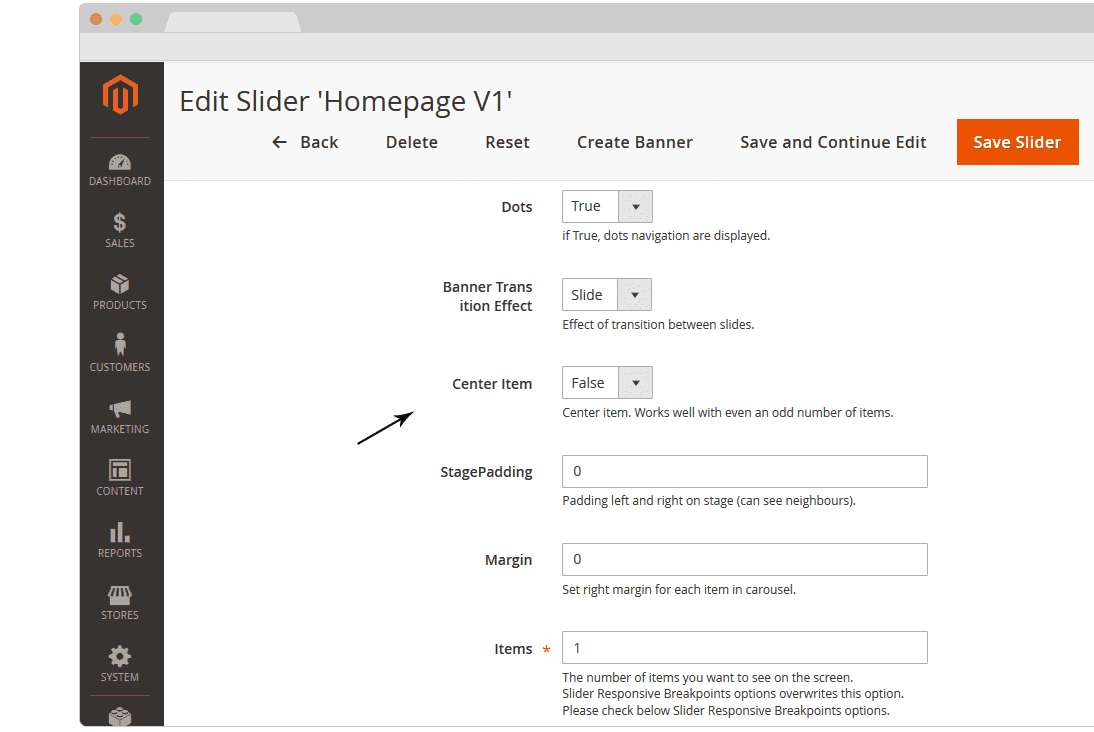
Task: Click the page title 'Edit Slider Homepage V1'
Action: [345, 102]
